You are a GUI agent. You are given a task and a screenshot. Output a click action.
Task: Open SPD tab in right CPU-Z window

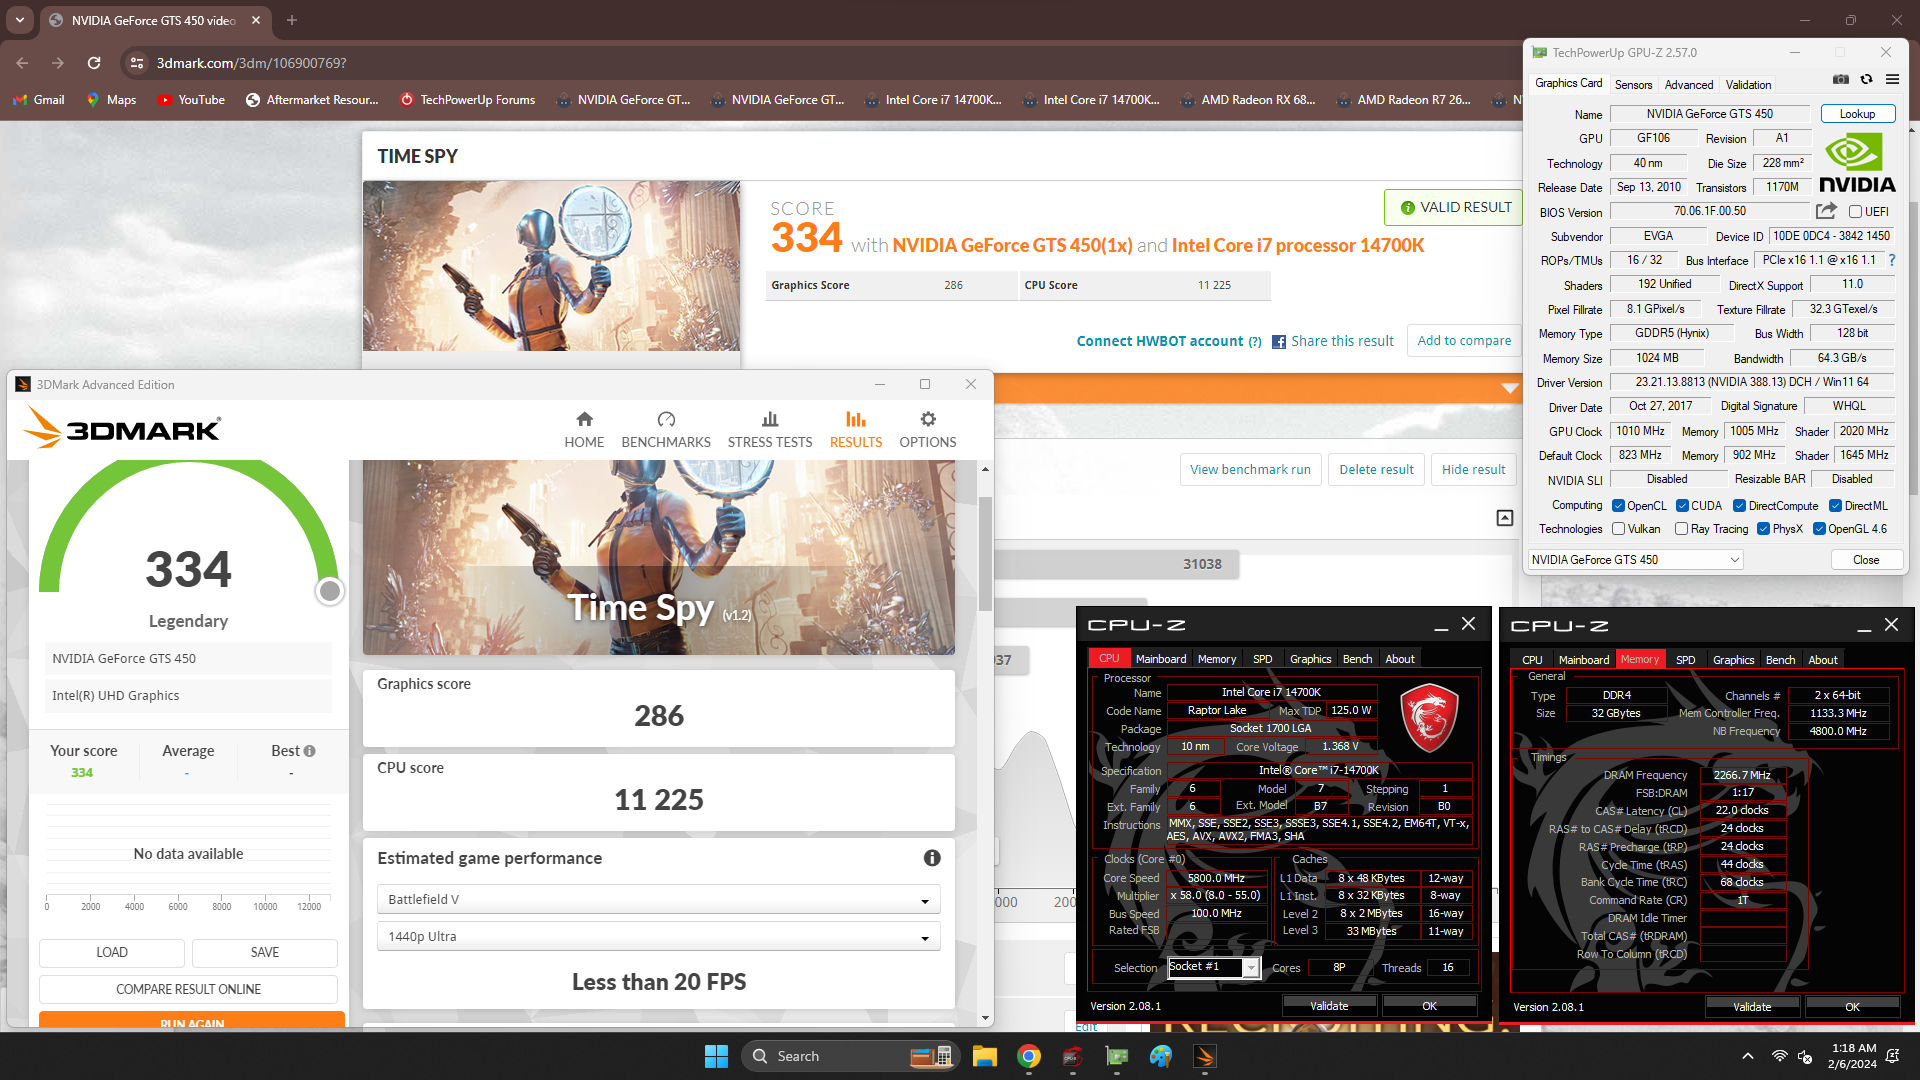click(x=1685, y=660)
